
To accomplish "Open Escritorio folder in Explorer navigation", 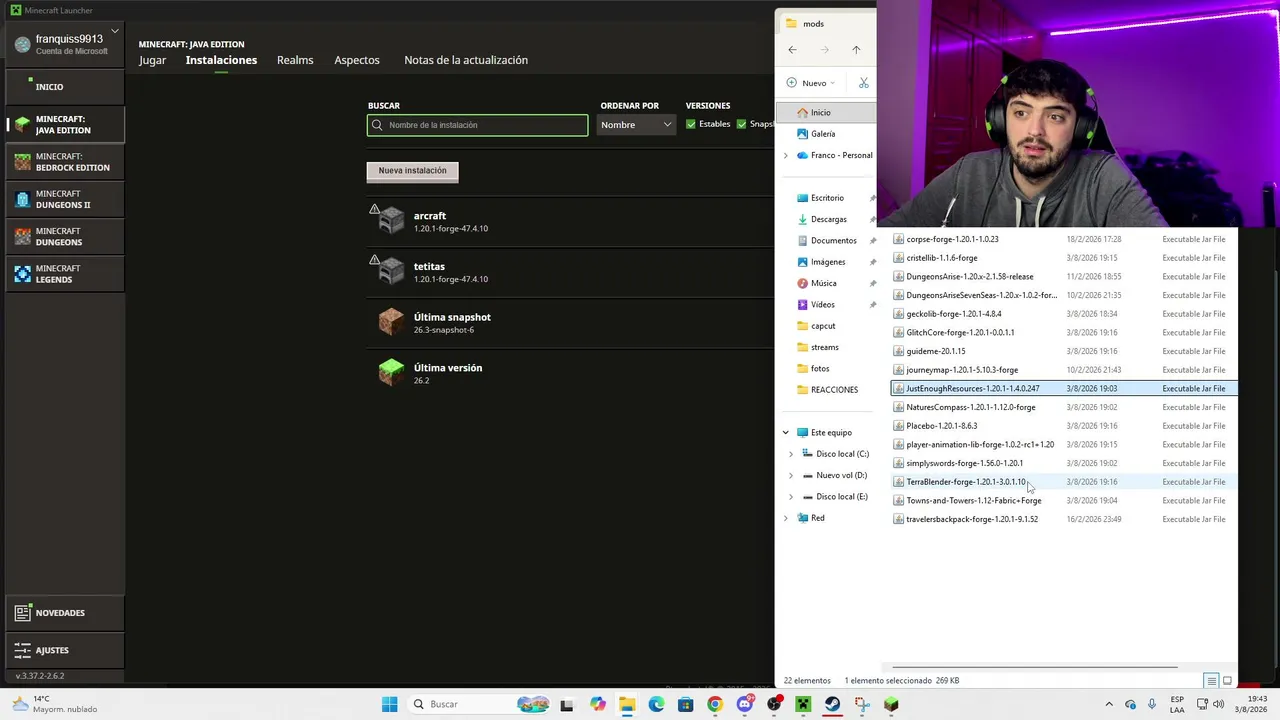I will (x=826, y=198).
